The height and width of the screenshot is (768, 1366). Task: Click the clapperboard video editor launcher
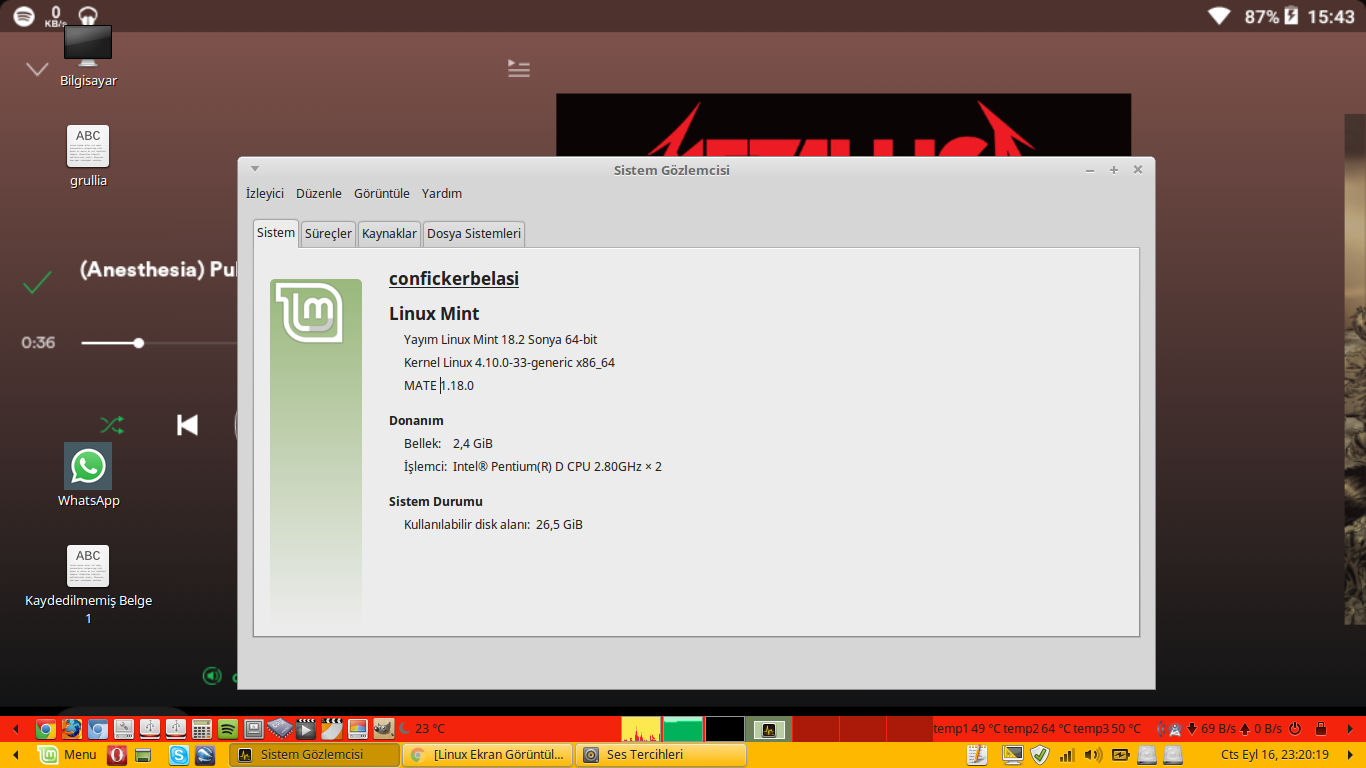coord(331,729)
